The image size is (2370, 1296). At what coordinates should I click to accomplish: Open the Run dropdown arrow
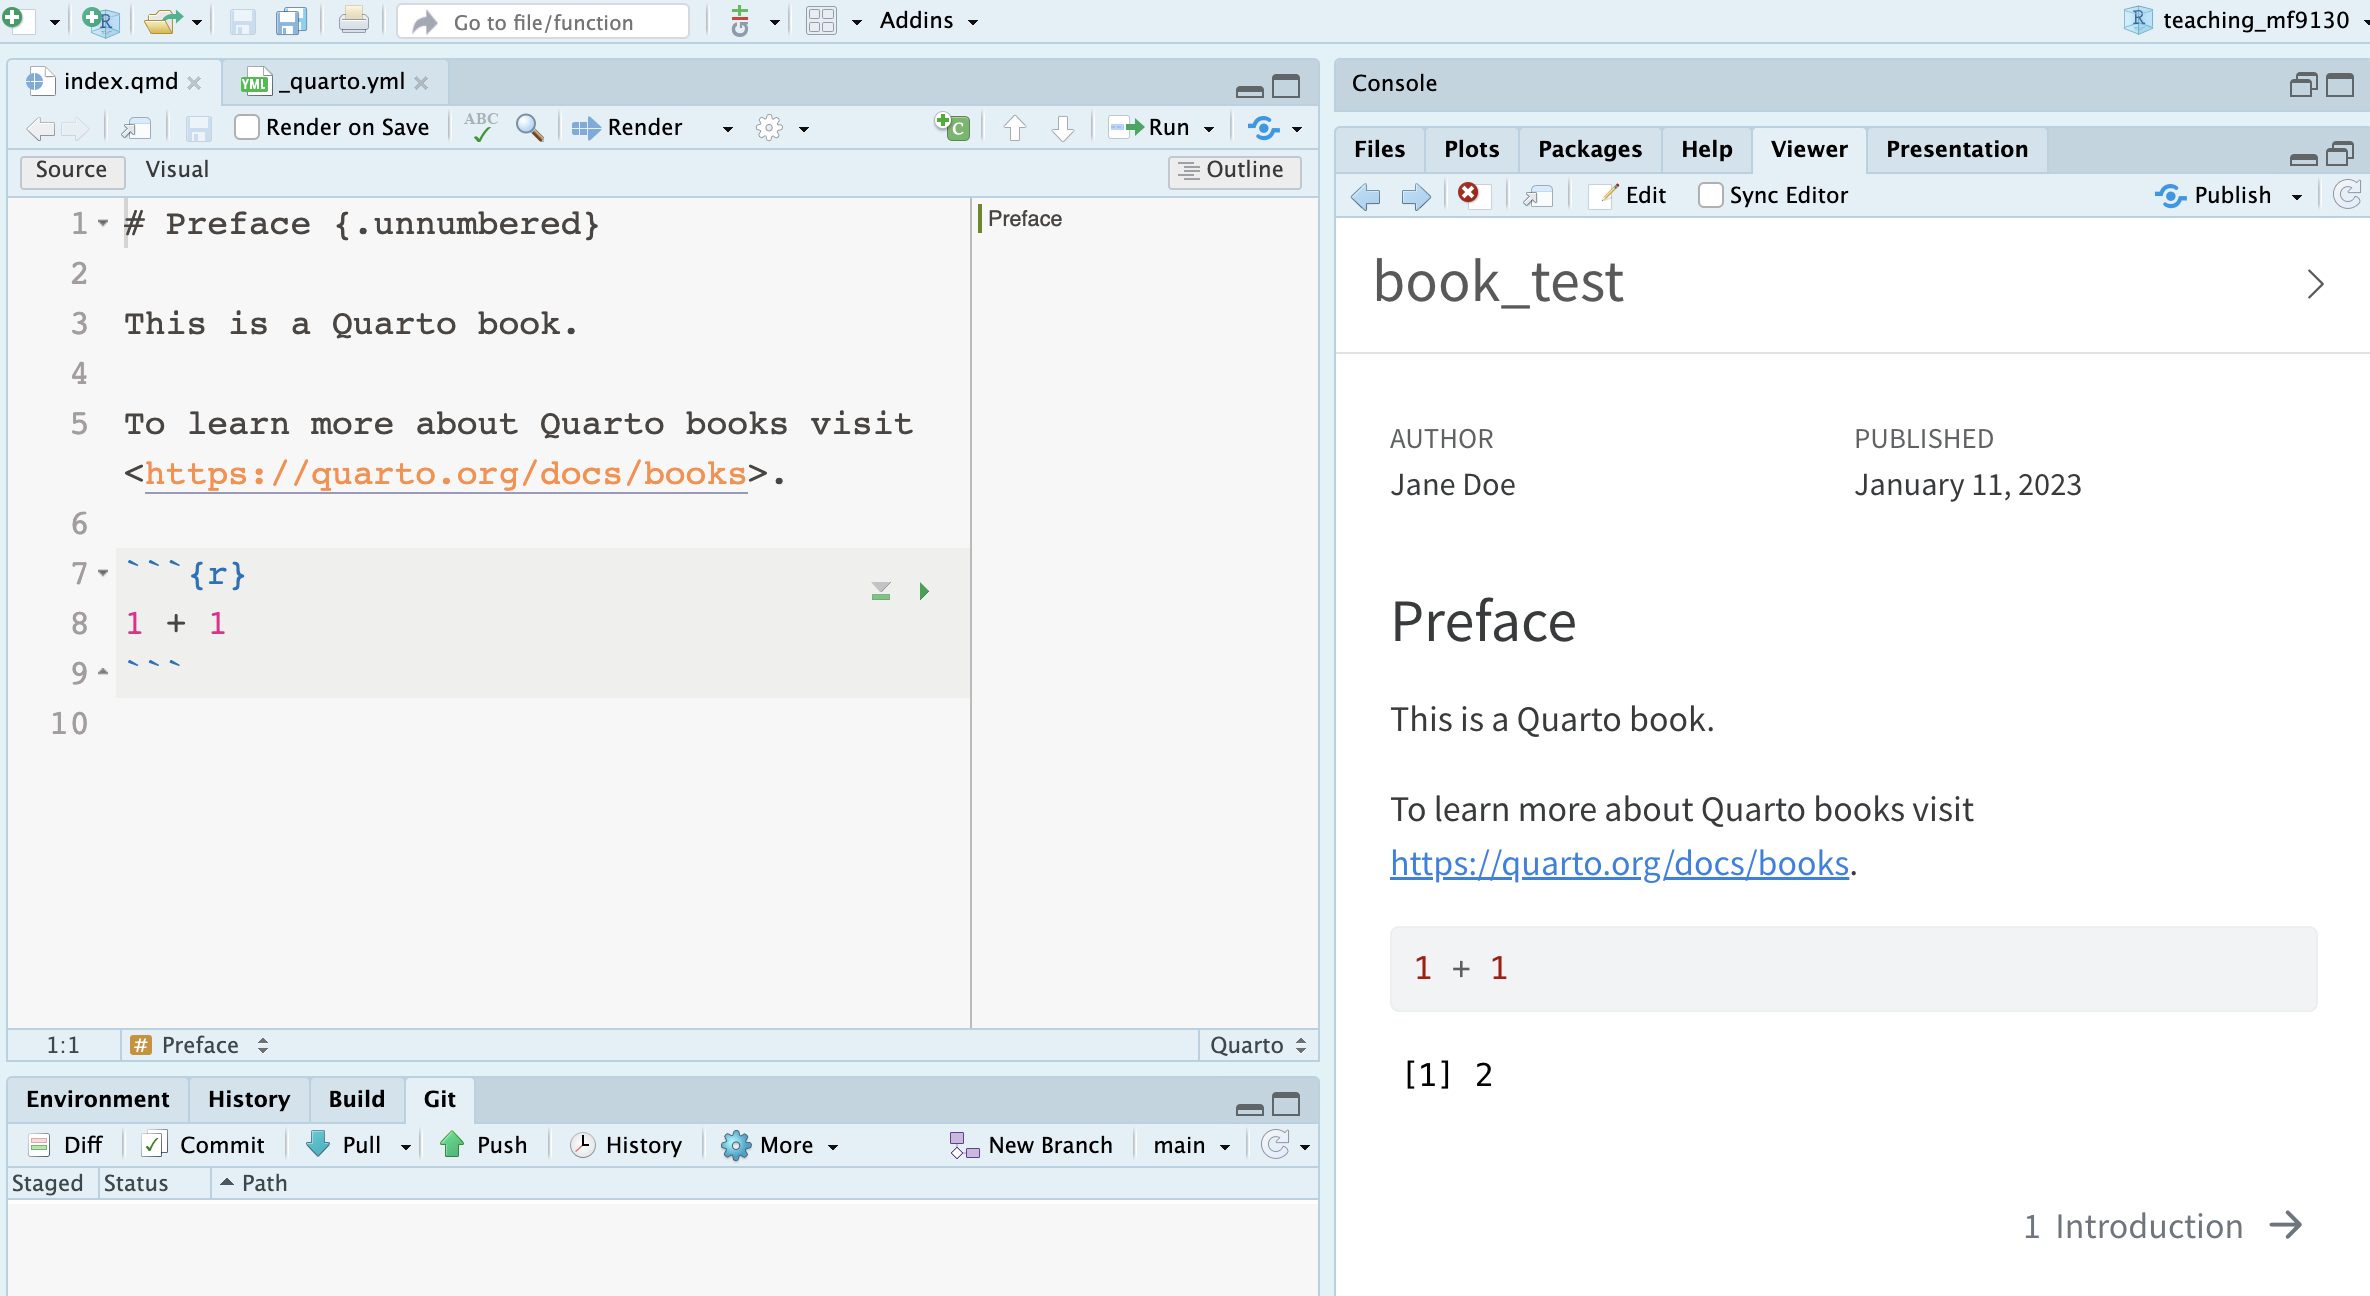coord(1209,129)
